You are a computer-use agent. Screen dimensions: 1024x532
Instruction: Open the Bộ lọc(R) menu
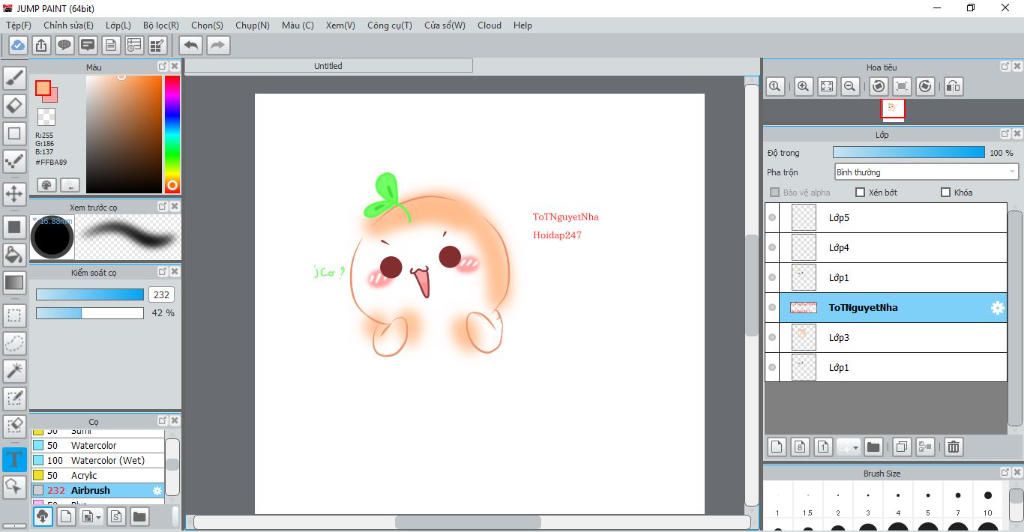[161, 25]
